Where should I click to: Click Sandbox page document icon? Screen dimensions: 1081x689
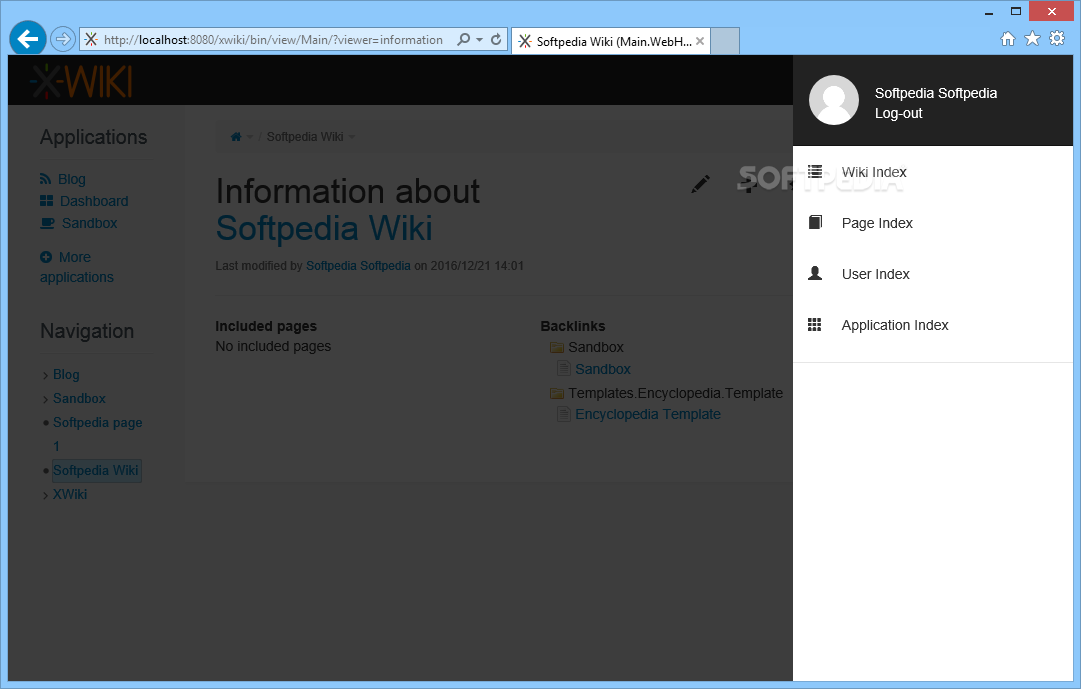click(x=564, y=369)
